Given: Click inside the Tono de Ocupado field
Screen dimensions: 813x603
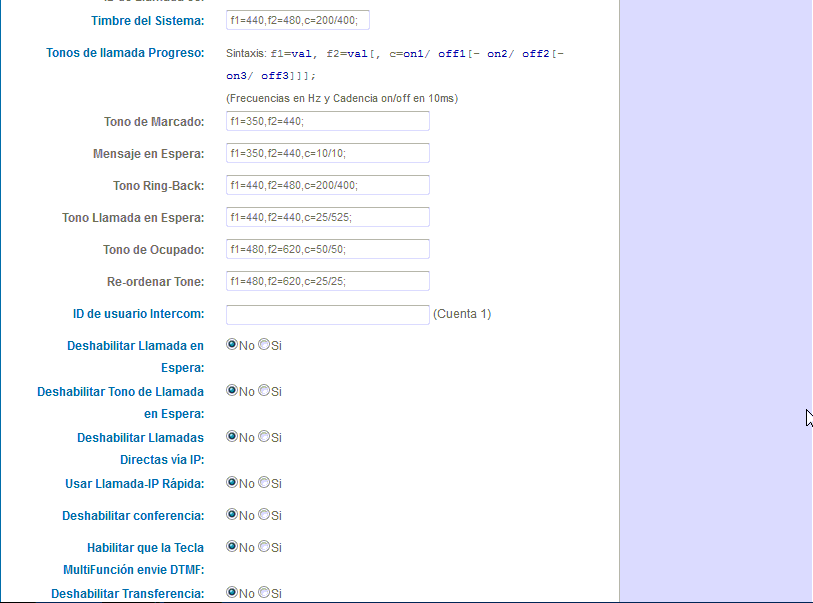Looking at the screenshot, I should [x=328, y=248].
